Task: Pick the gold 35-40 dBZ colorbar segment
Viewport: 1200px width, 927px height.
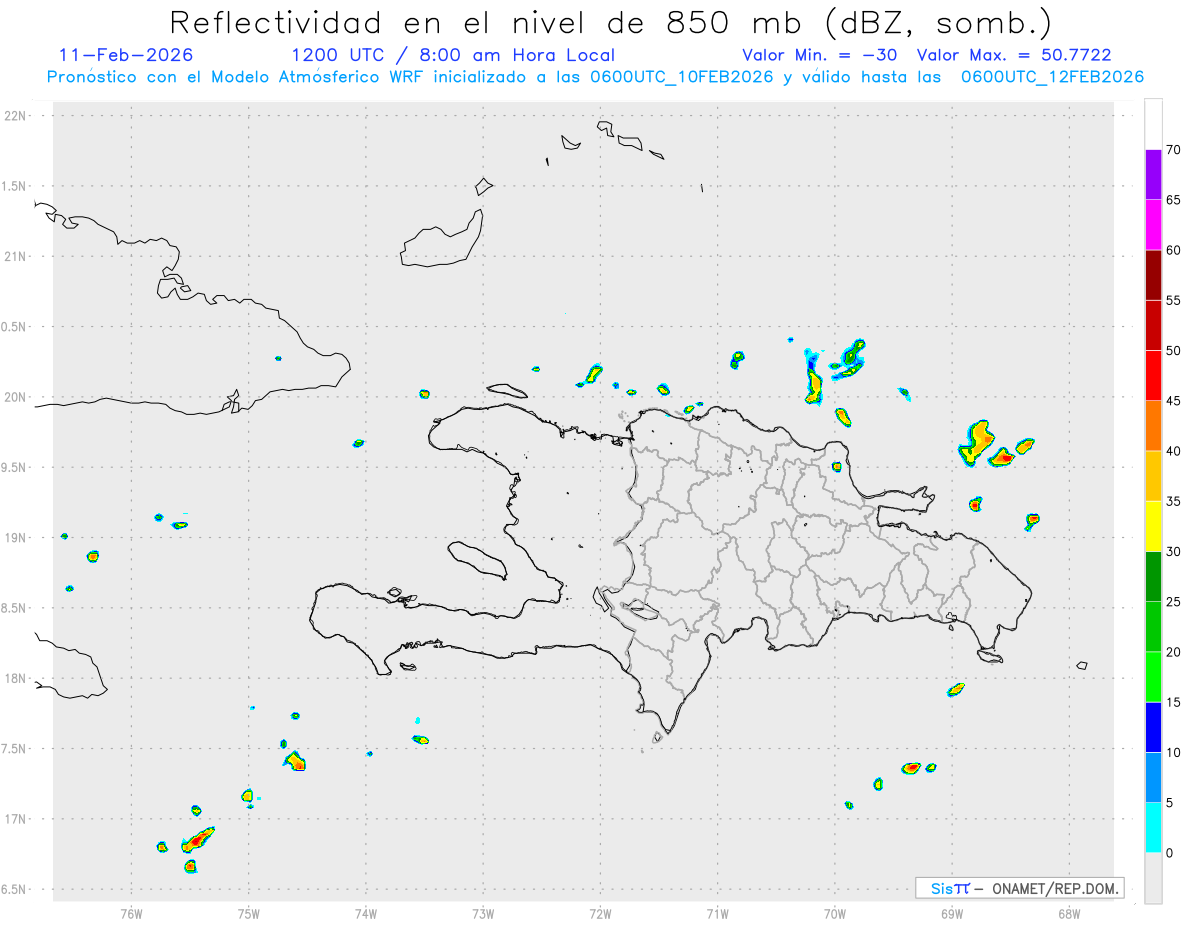Action: pos(1153,476)
